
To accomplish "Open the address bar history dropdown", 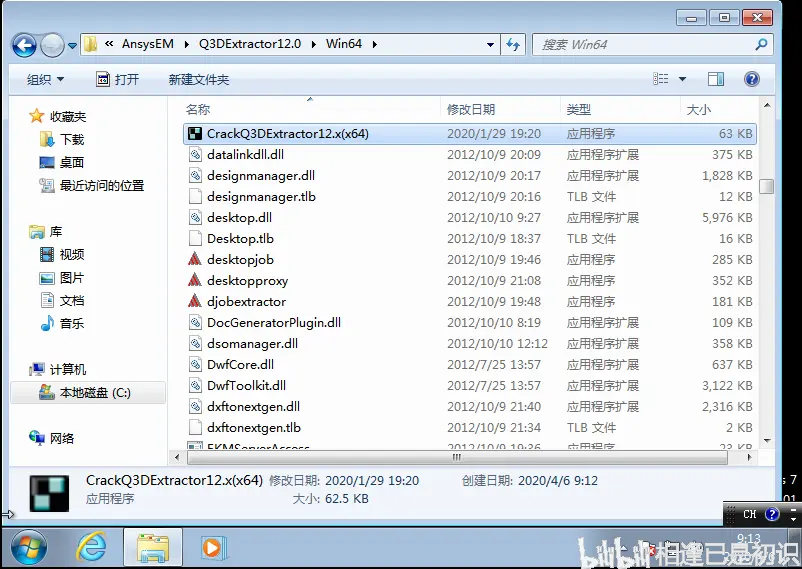I will coord(491,45).
